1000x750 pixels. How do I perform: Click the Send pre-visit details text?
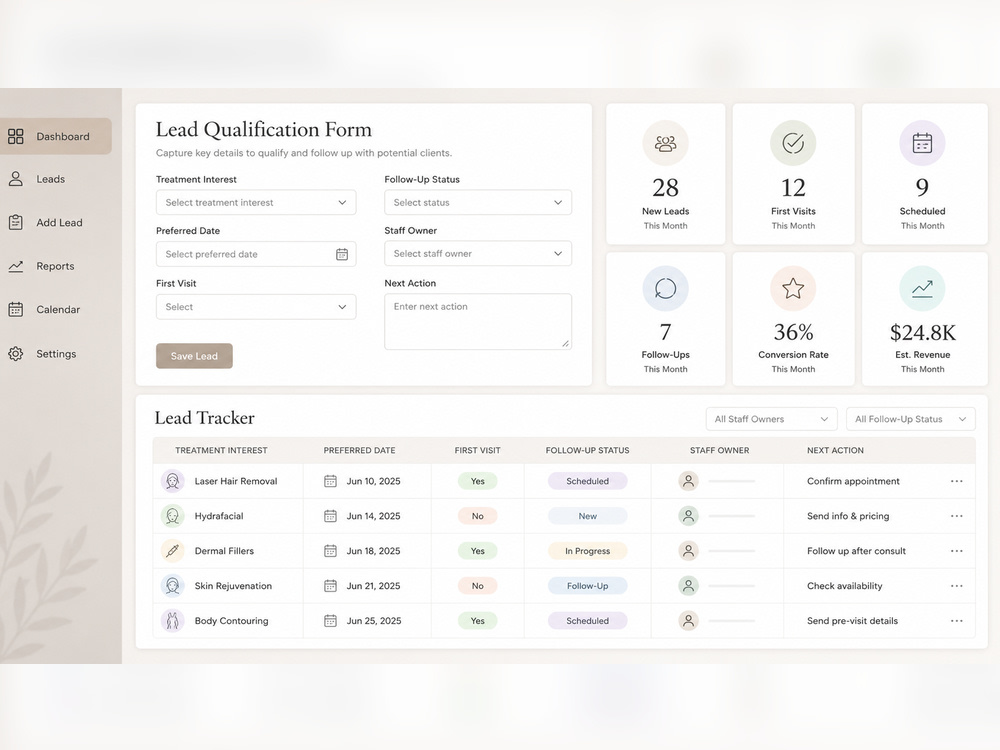tap(852, 621)
